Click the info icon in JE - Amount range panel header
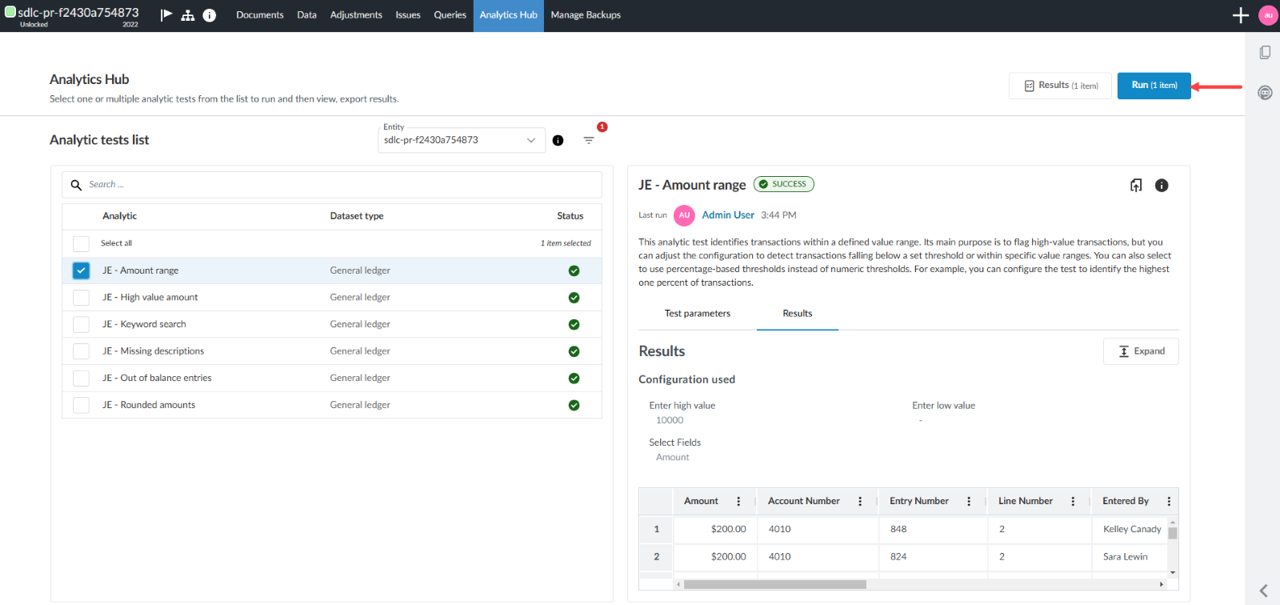The height and width of the screenshot is (605, 1280). click(x=1162, y=185)
